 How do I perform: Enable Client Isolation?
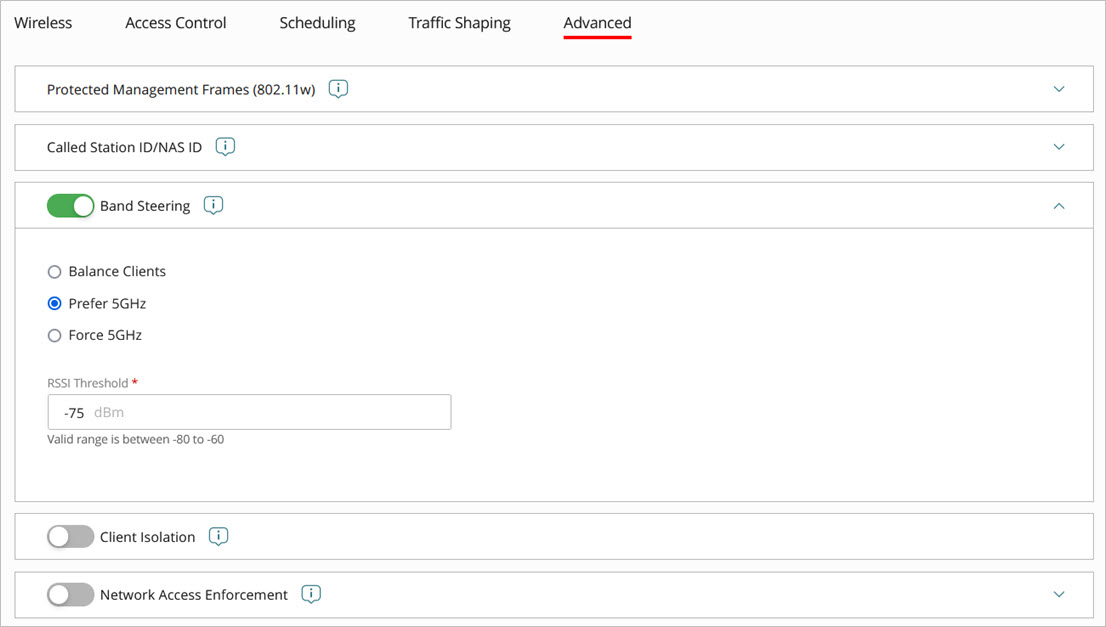coord(70,536)
